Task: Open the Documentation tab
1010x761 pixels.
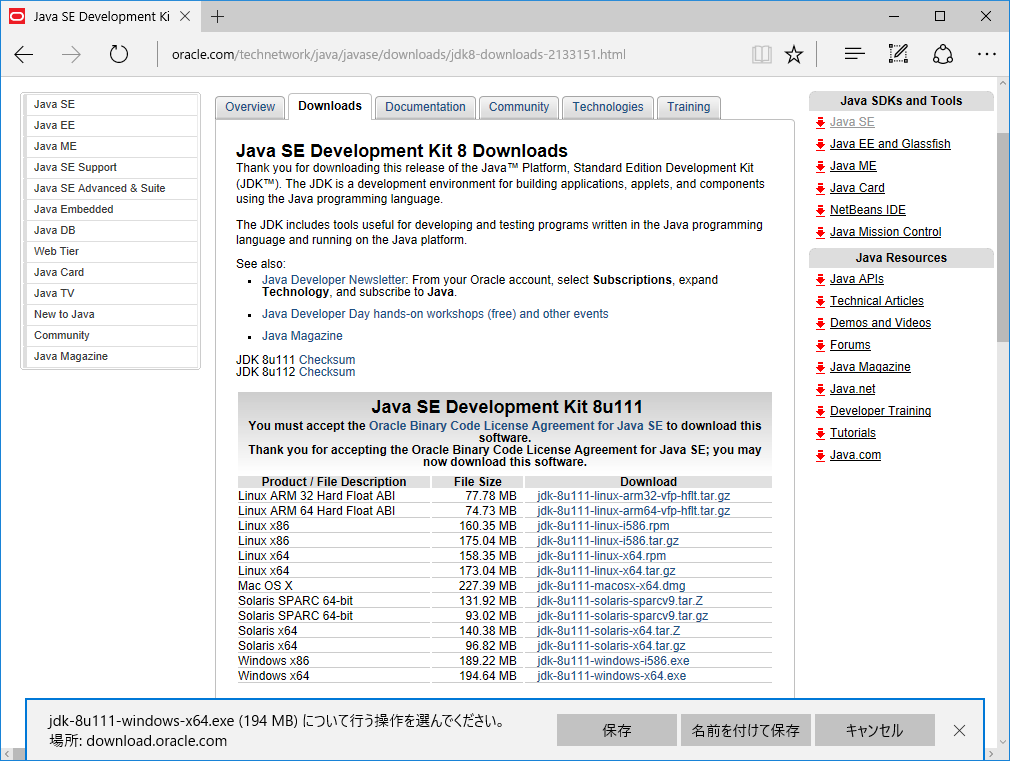Action: 425,107
